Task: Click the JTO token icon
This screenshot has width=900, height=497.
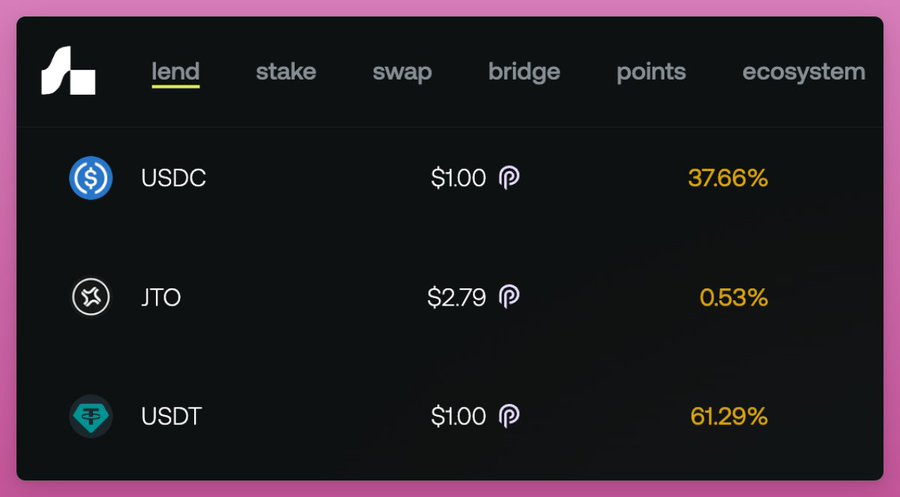Action: (x=90, y=297)
